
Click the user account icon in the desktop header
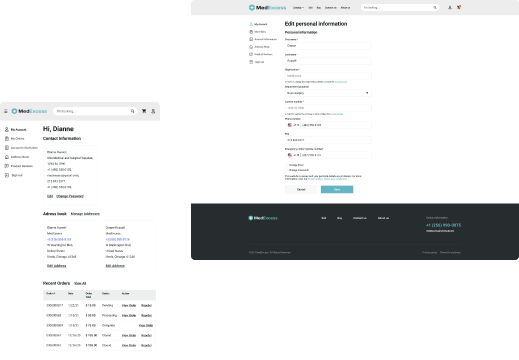pos(450,7)
